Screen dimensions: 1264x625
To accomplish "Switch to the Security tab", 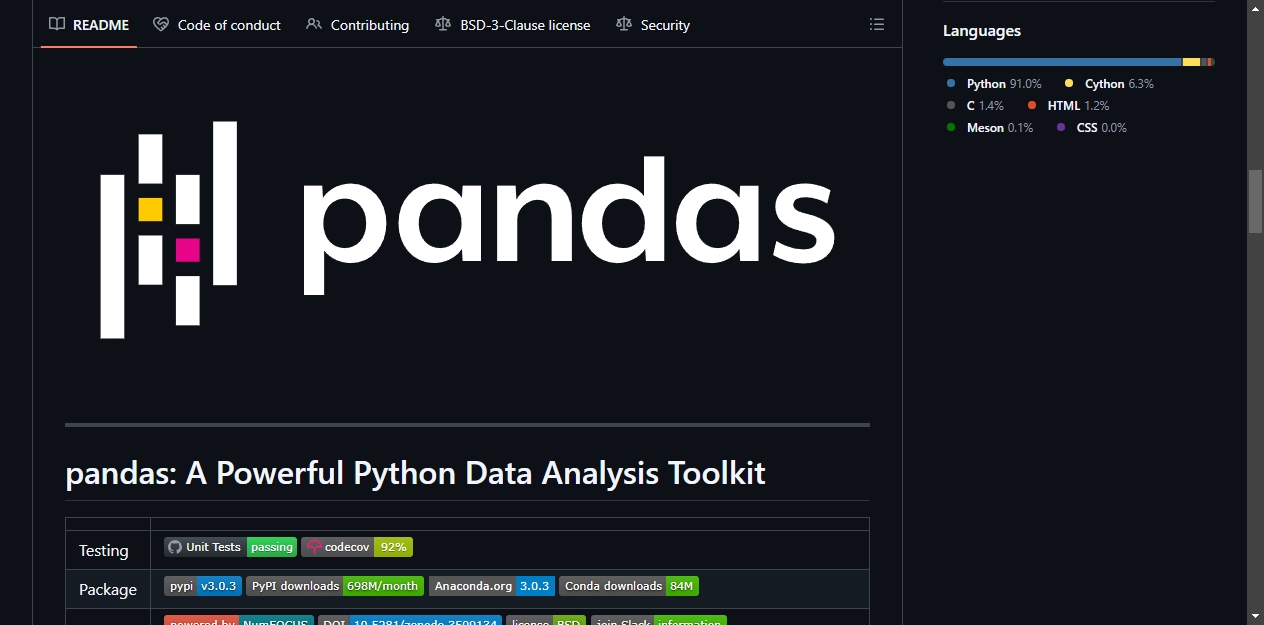I will point(653,25).
